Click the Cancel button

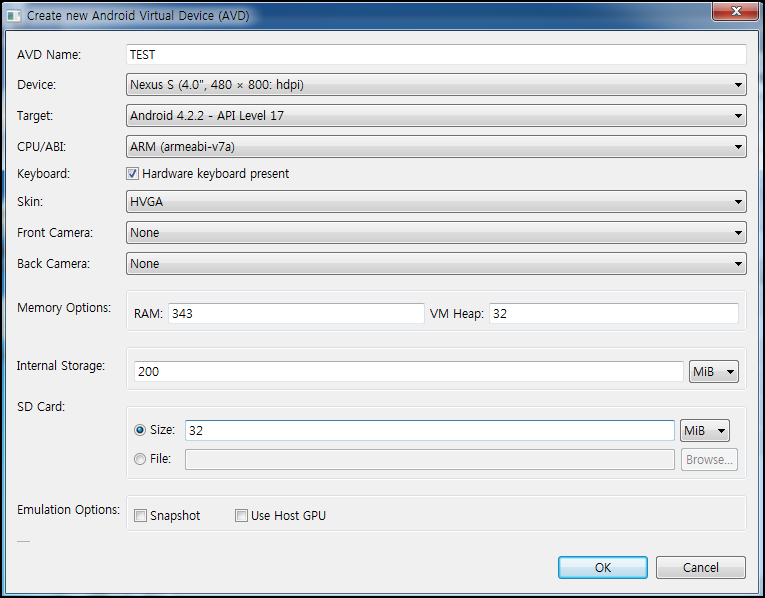[x=701, y=567]
